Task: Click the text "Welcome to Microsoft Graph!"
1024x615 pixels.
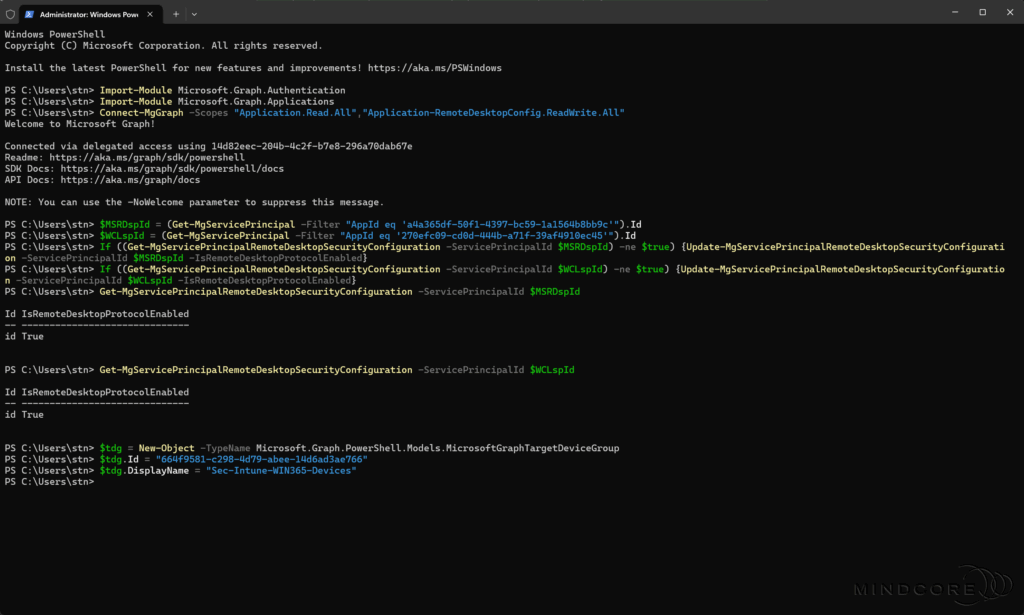Action: pyautogui.click(x=80, y=124)
